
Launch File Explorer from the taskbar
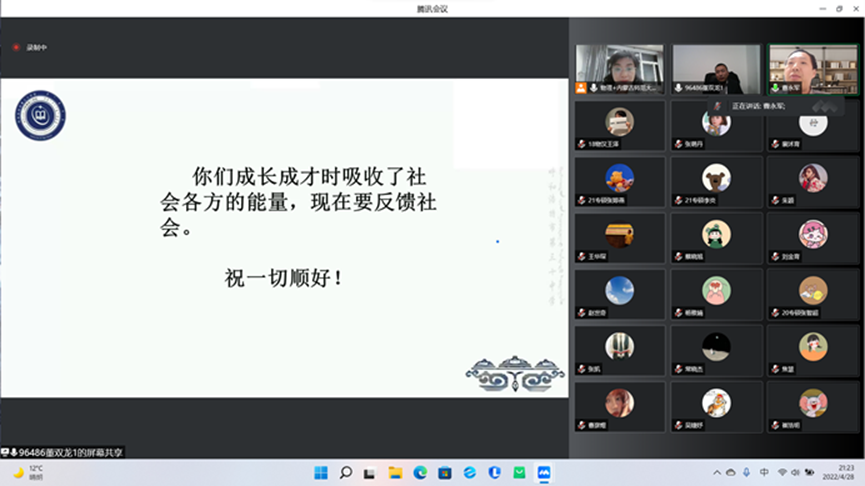pyautogui.click(x=395, y=472)
